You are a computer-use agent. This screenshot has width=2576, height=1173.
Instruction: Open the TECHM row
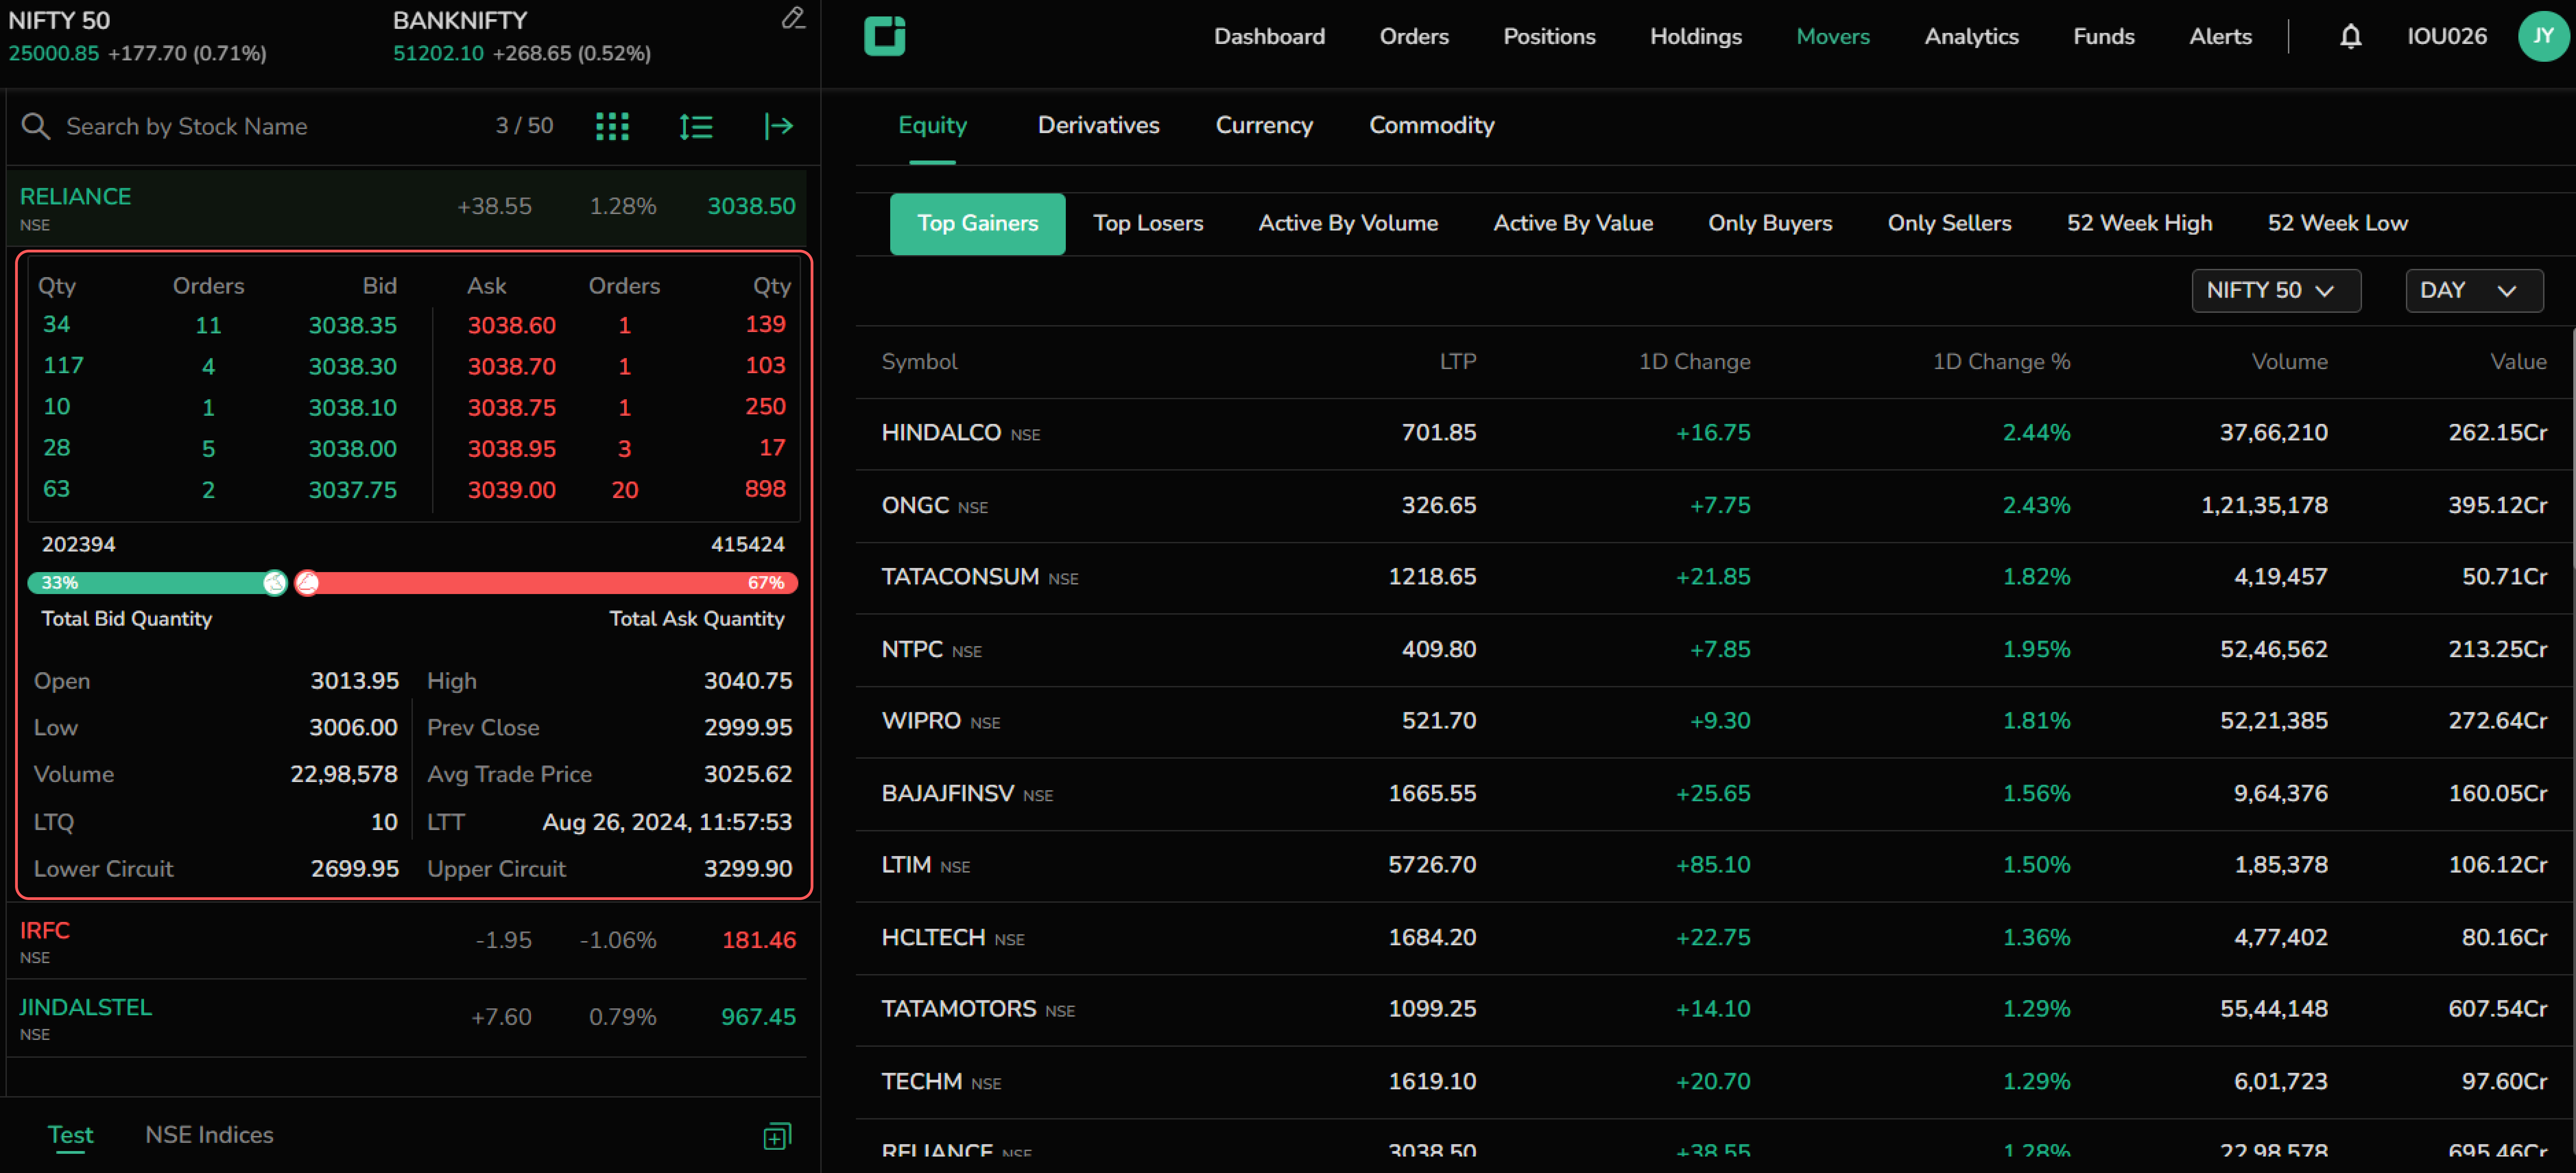(1714, 1082)
